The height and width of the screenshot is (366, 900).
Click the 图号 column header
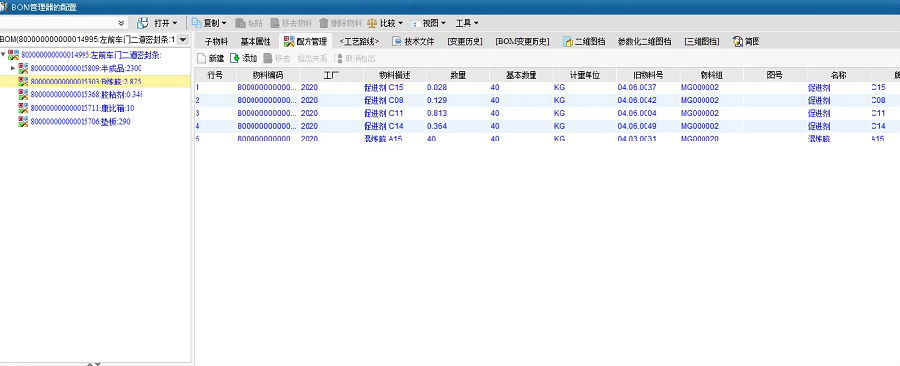(x=775, y=75)
